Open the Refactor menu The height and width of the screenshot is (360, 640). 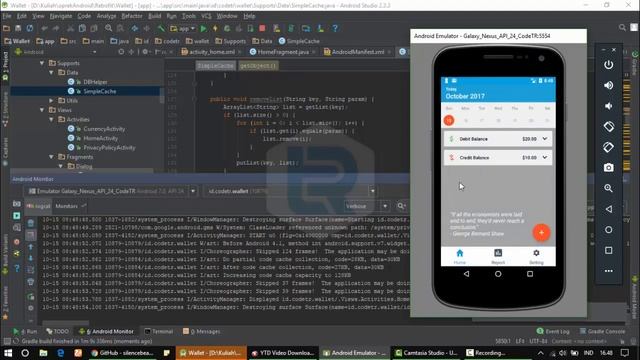[132, 16]
